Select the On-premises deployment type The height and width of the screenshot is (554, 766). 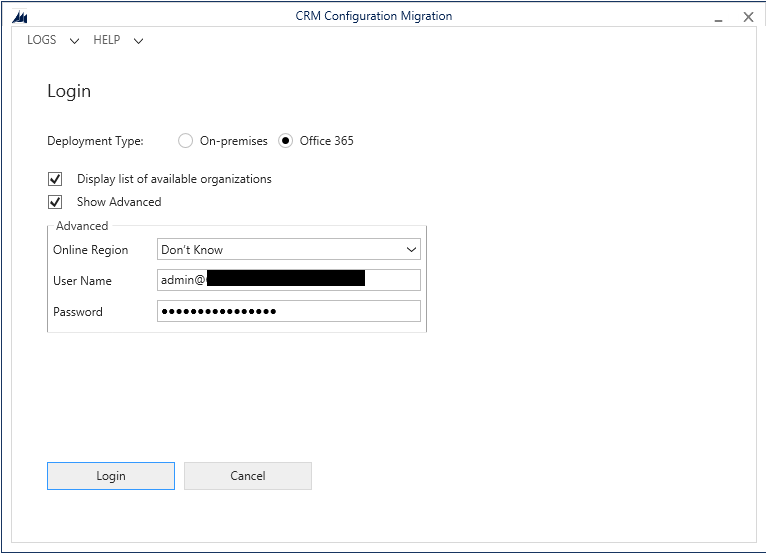(185, 141)
